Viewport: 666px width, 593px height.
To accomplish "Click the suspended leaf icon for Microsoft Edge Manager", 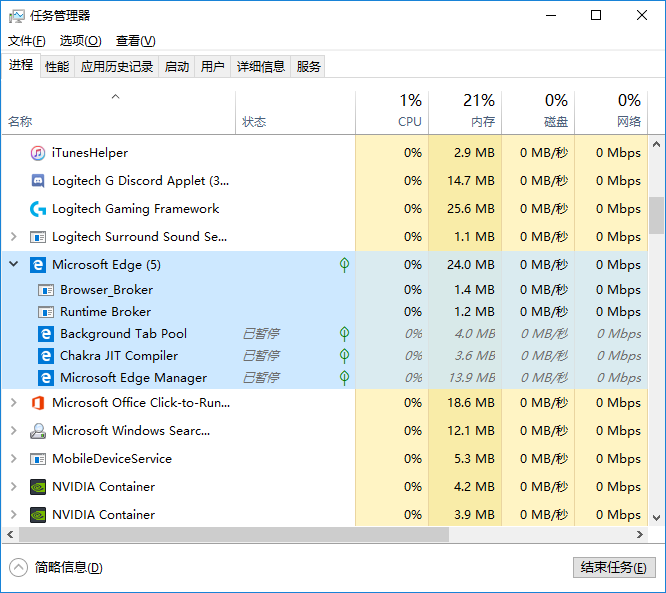I will point(344,378).
